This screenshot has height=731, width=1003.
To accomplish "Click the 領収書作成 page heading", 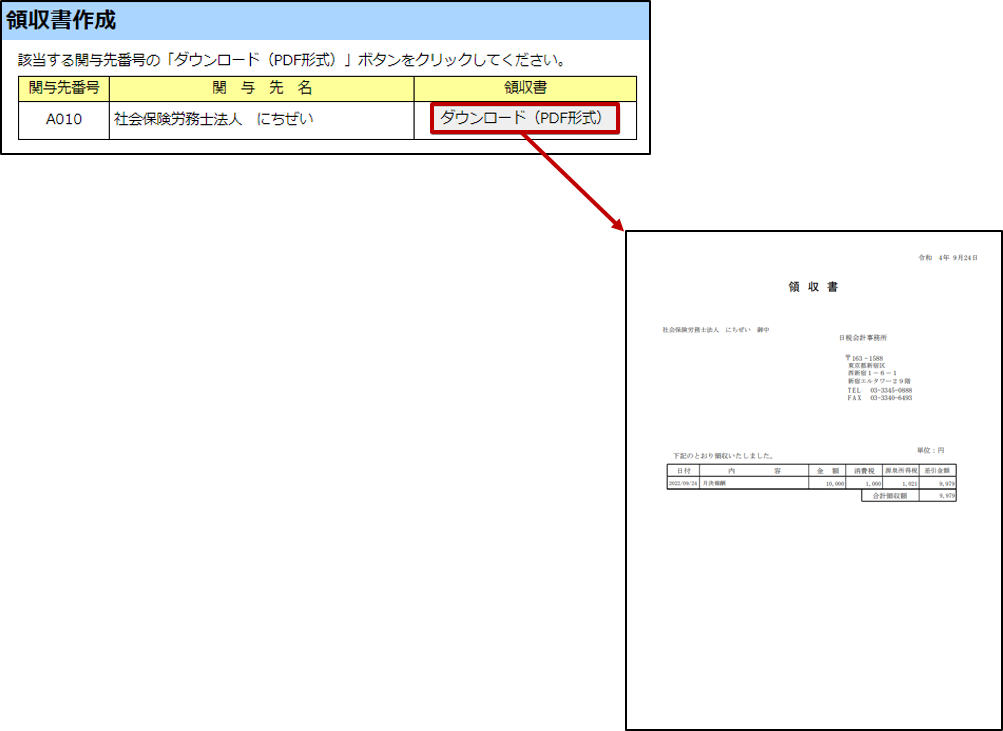I will click(60, 20).
